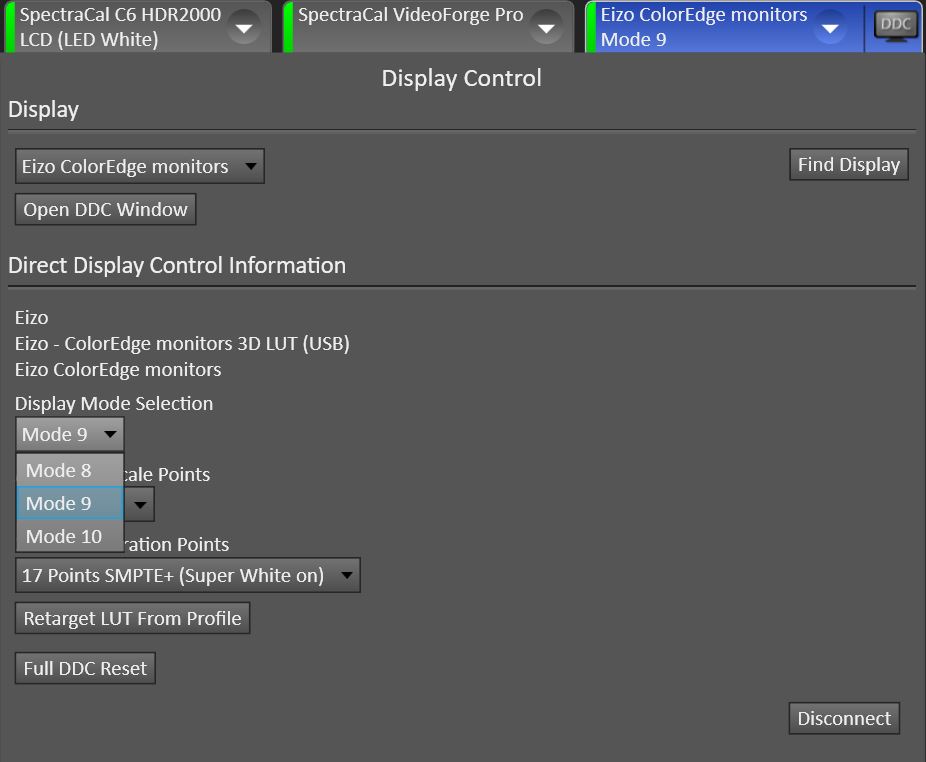
Task: Select Mode 8 from the list
Action: click(x=70, y=470)
